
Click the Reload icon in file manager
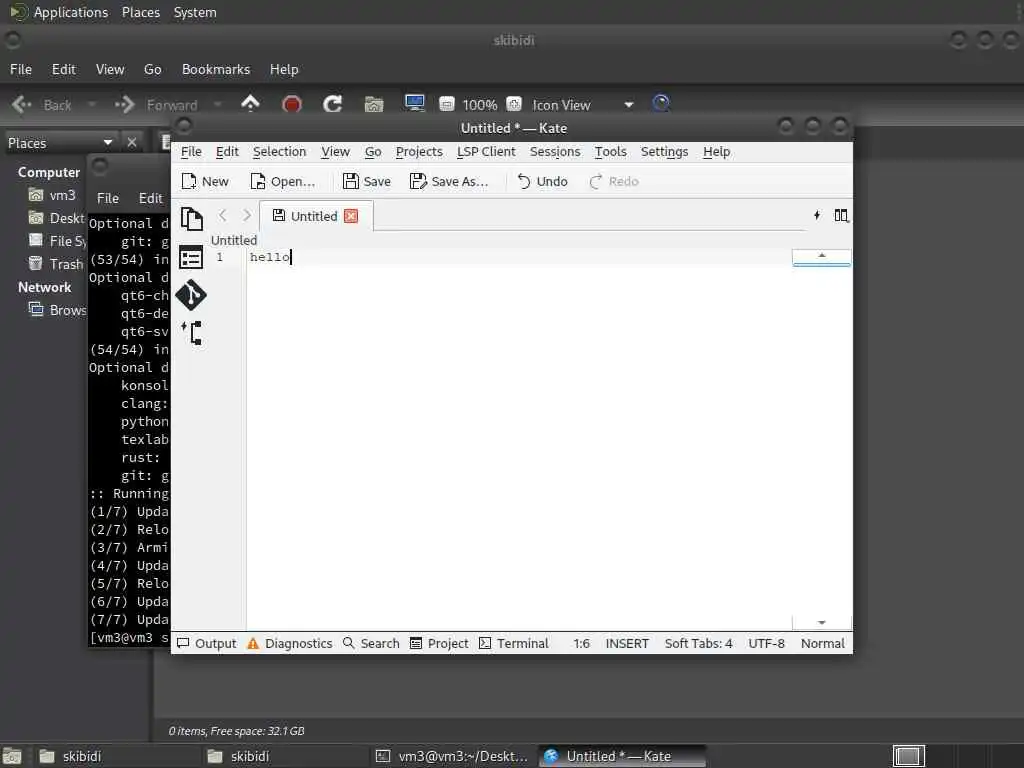pyautogui.click(x=332, y=104)
